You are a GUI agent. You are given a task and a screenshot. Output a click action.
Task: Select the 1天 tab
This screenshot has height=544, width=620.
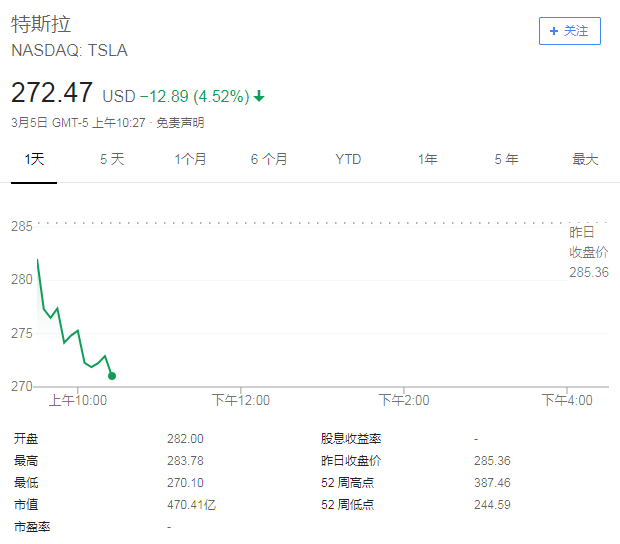34,159
